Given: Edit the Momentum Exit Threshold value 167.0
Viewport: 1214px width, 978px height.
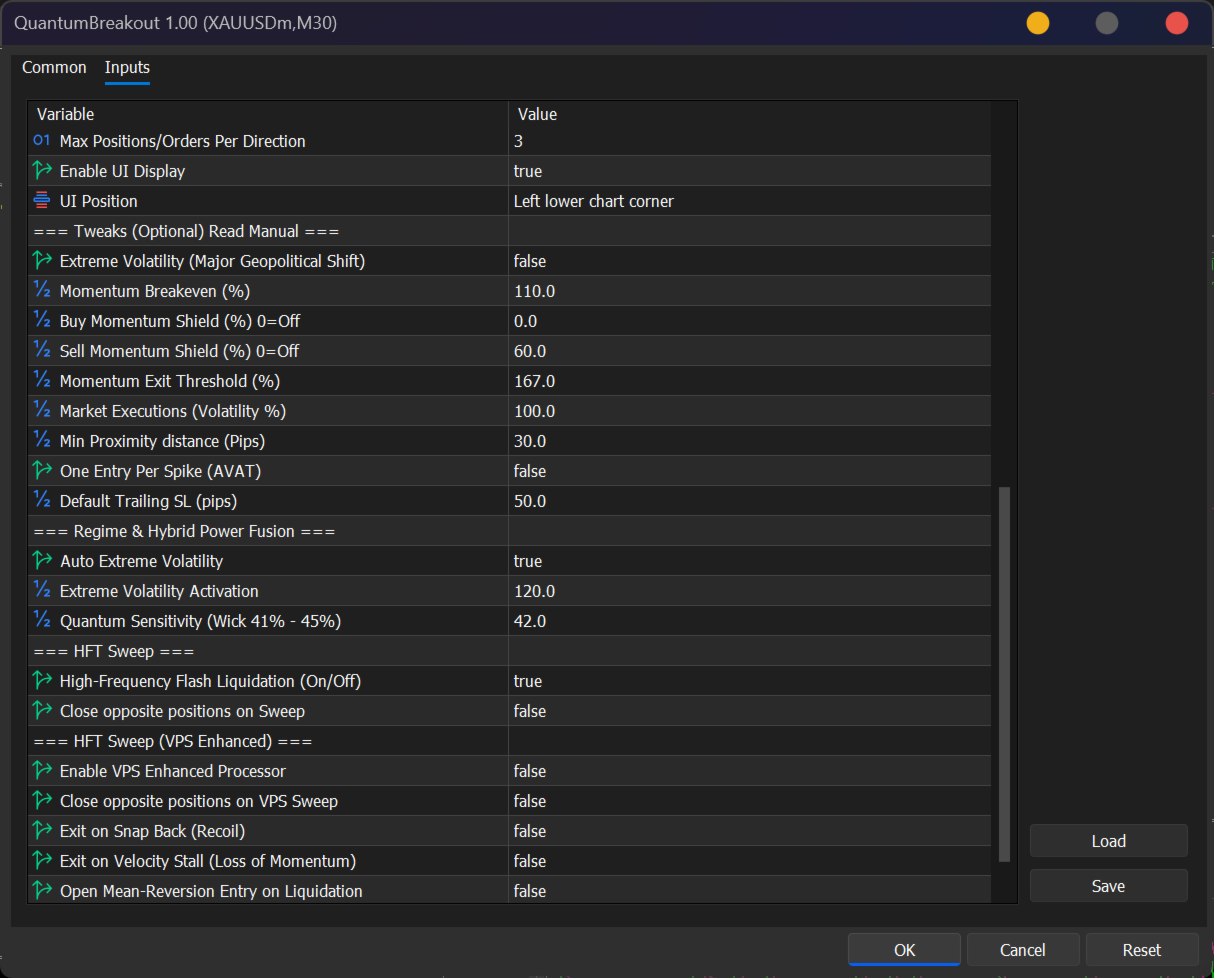Looking at the screenshot, I should [749, 381].
